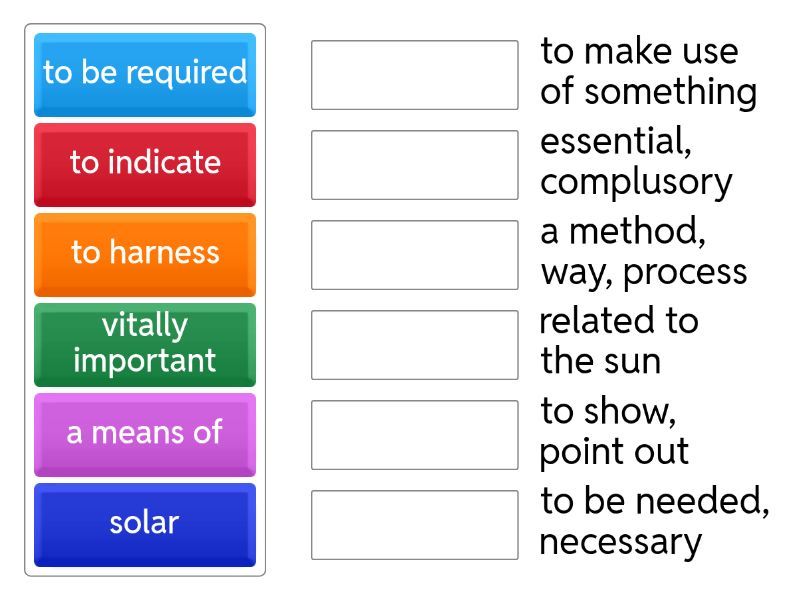Pick the red 'to indicate' tile
800x600 pixels.
coord(145,164)
